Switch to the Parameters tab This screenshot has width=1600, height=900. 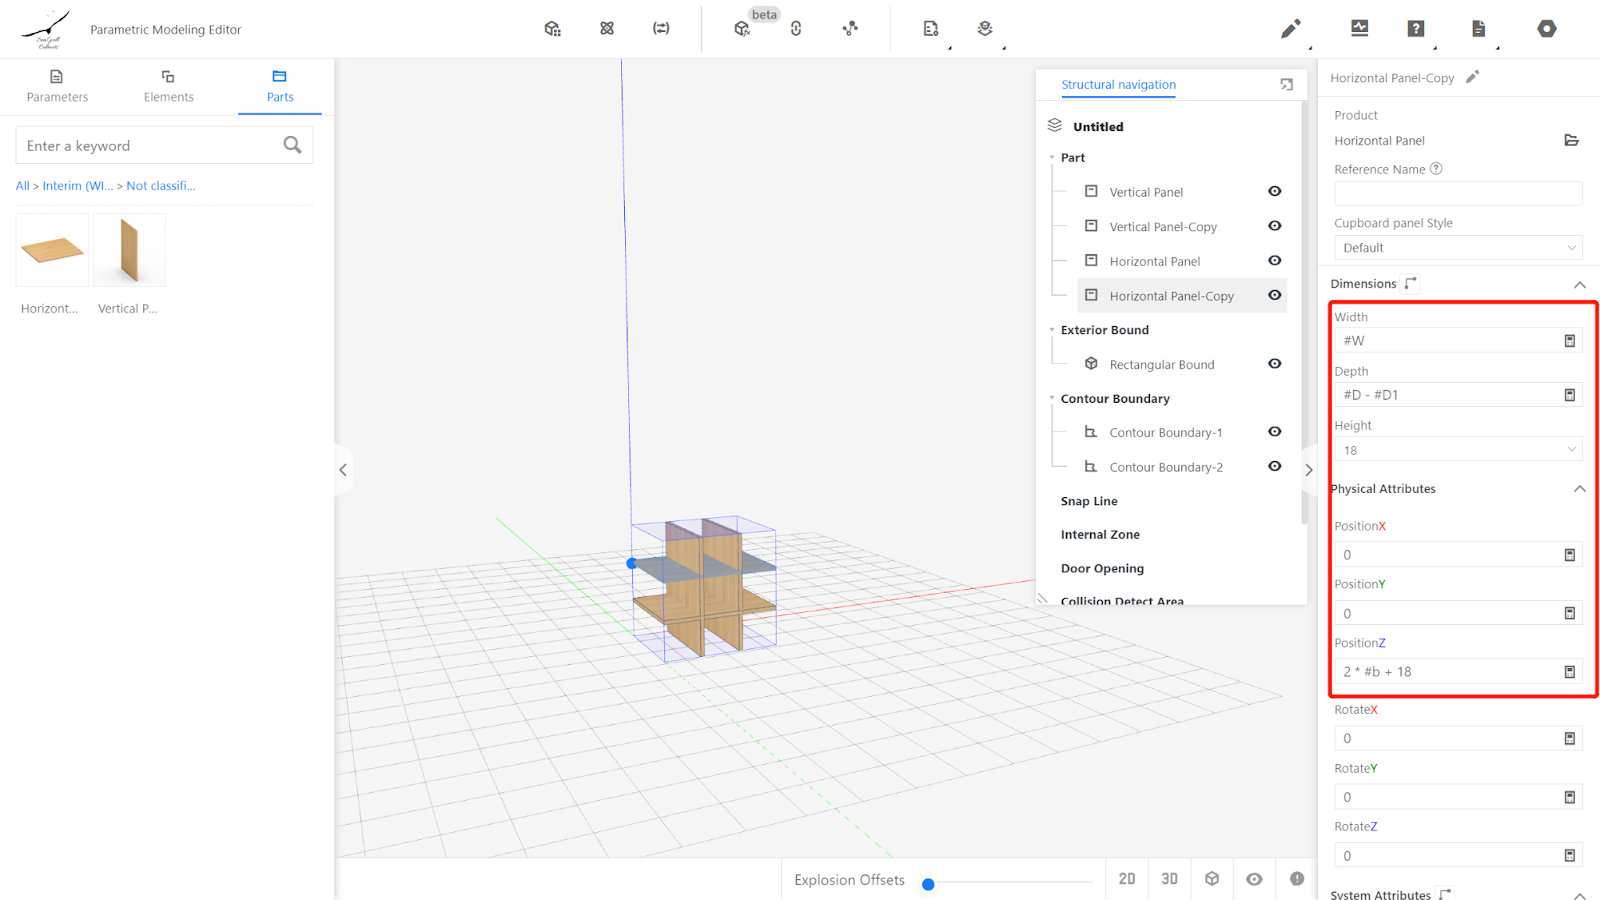[x=57, y=86]
